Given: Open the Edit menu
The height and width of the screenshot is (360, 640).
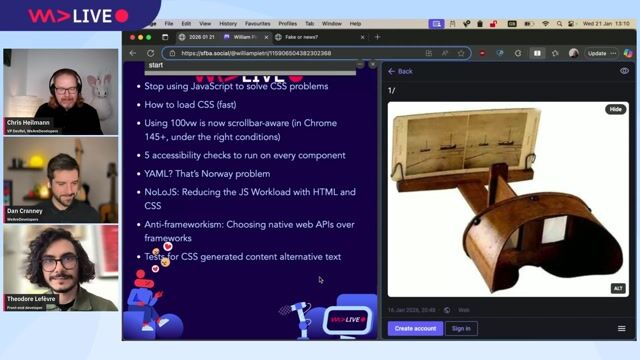Looking at the screenshot, I should pyautogui.click(x=186, y=24).
